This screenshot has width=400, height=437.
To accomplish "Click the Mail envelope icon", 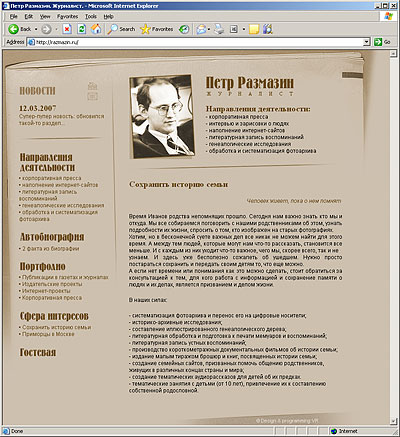I will click(x=201, y=29).
